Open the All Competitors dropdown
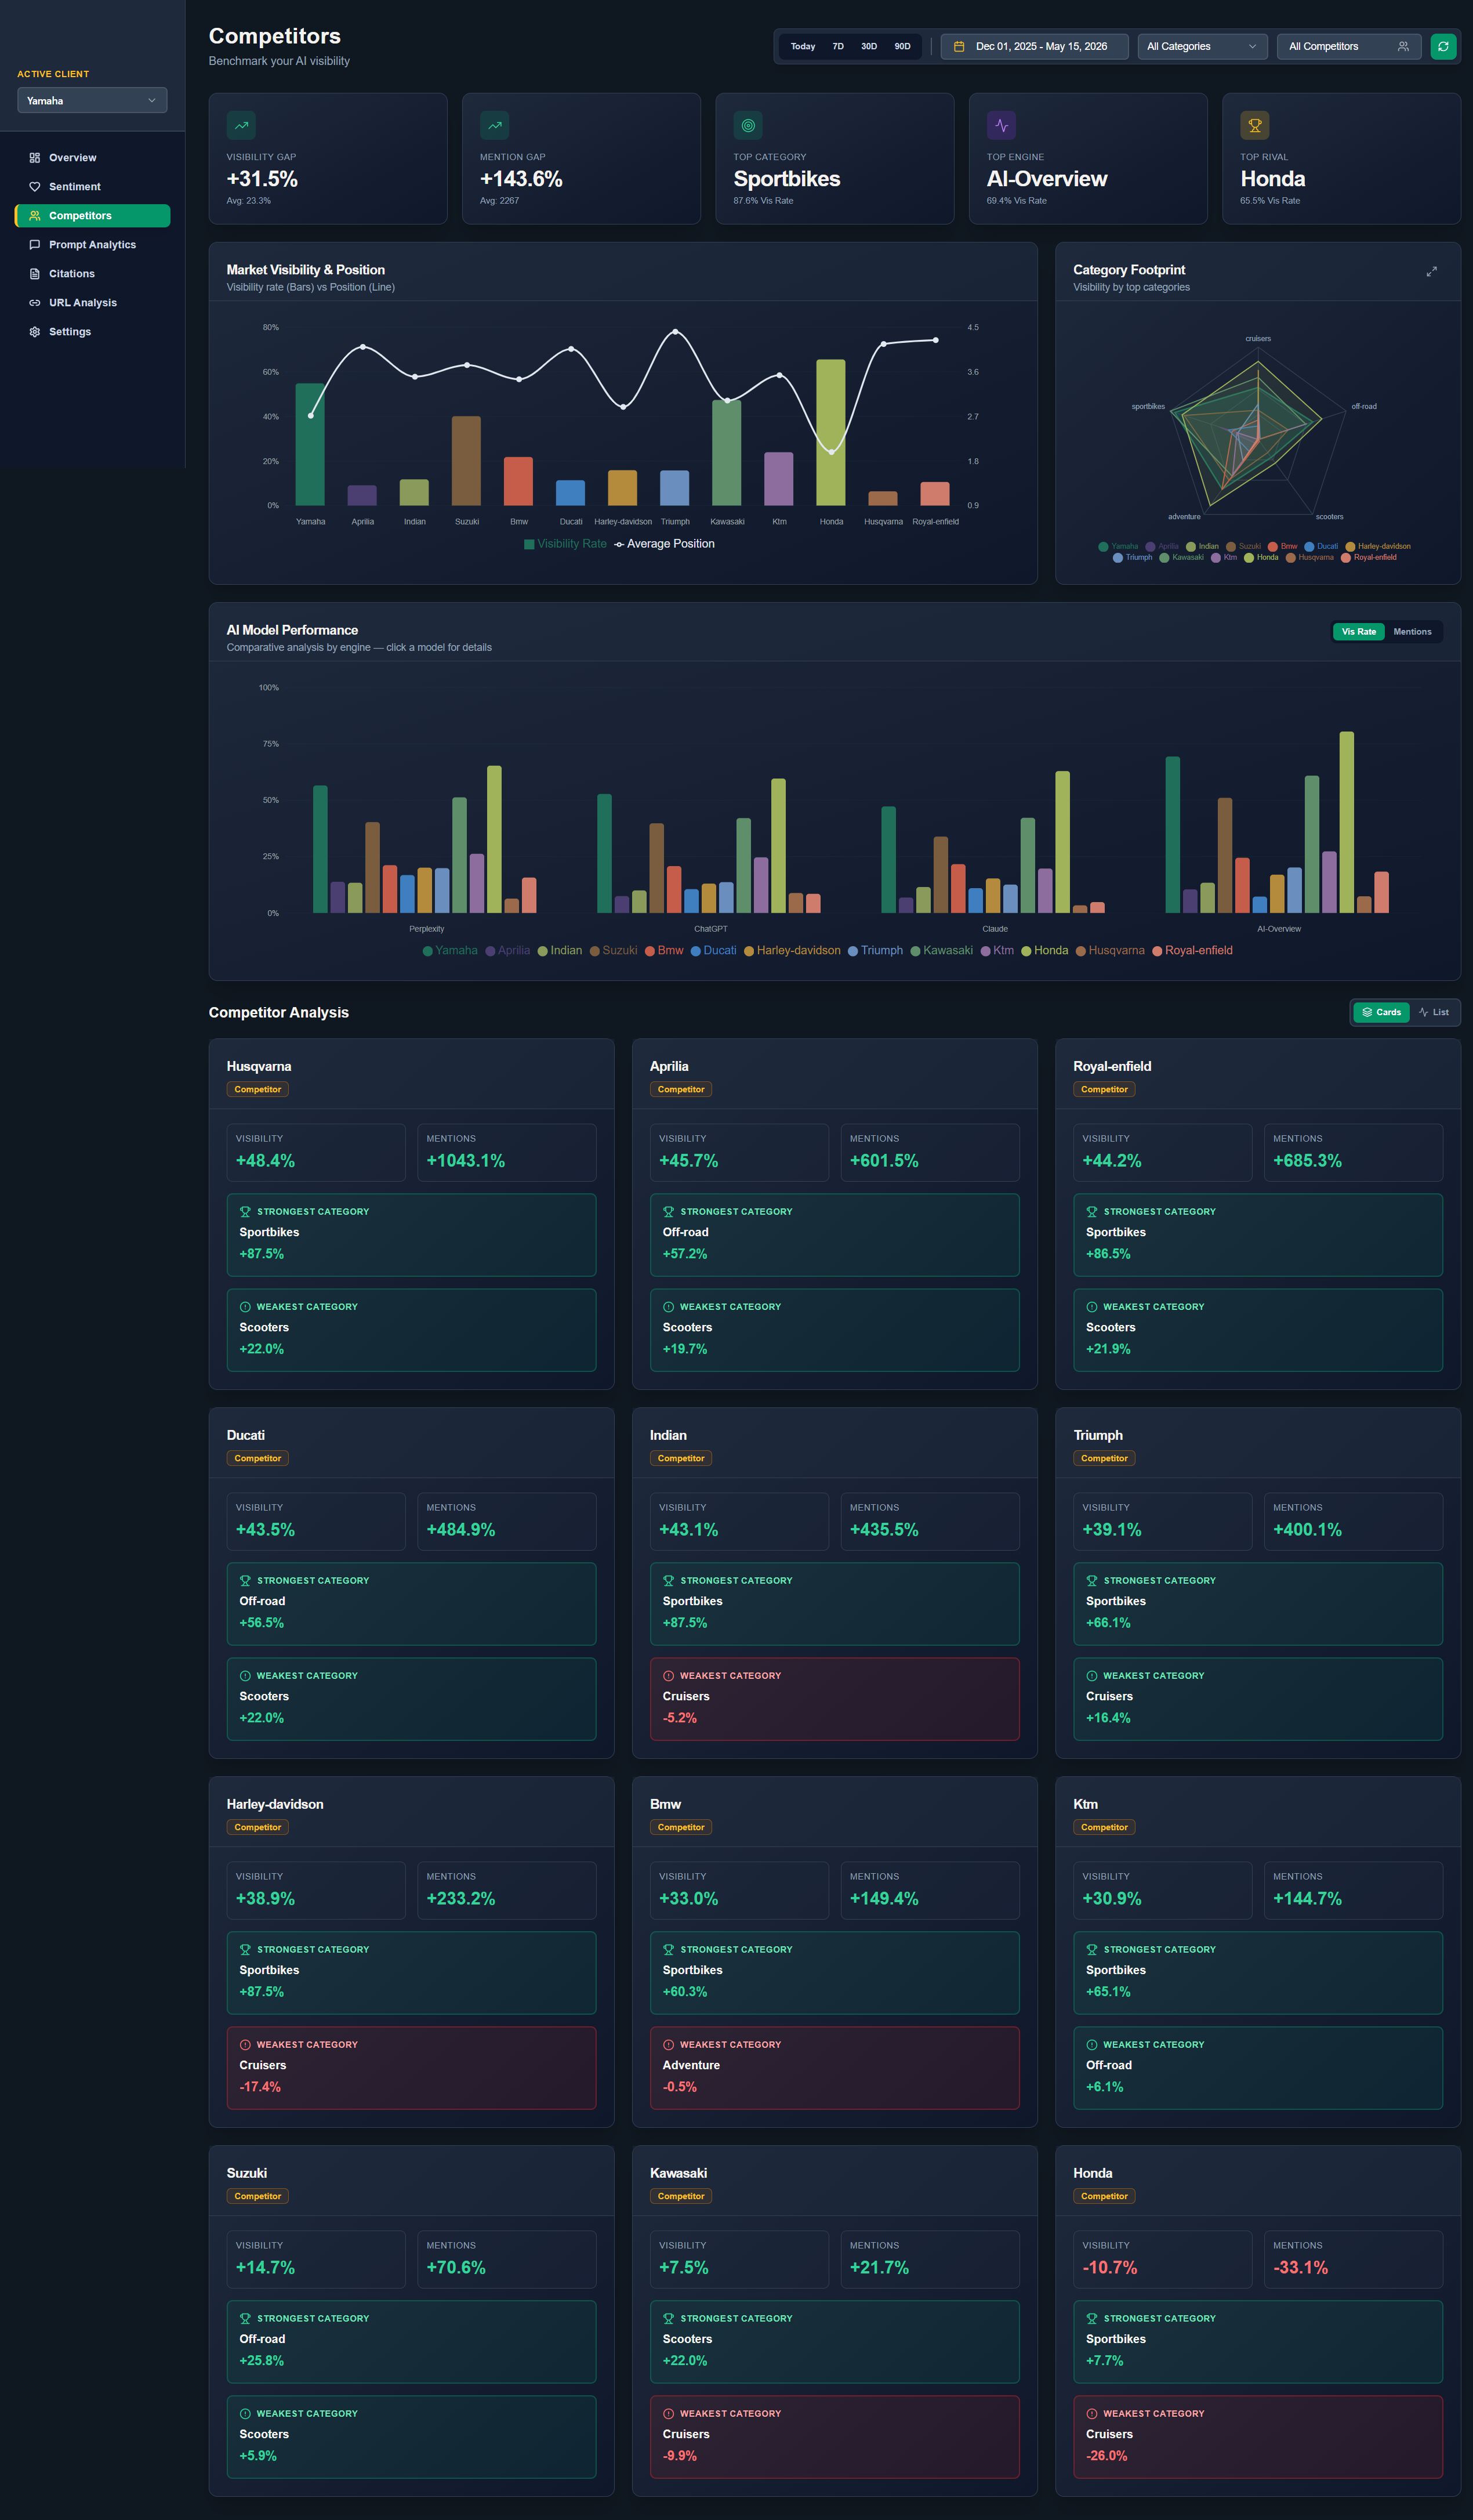The image size is (1473, 2520). point(1349,47)
